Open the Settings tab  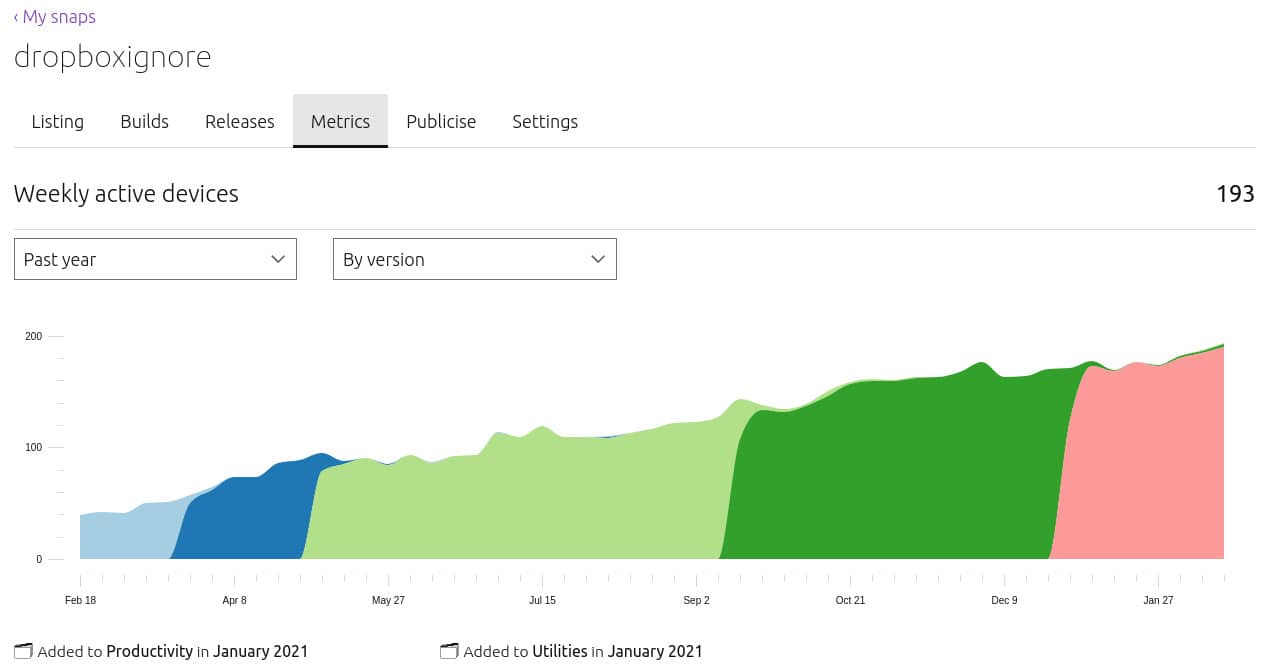point(545,122)
